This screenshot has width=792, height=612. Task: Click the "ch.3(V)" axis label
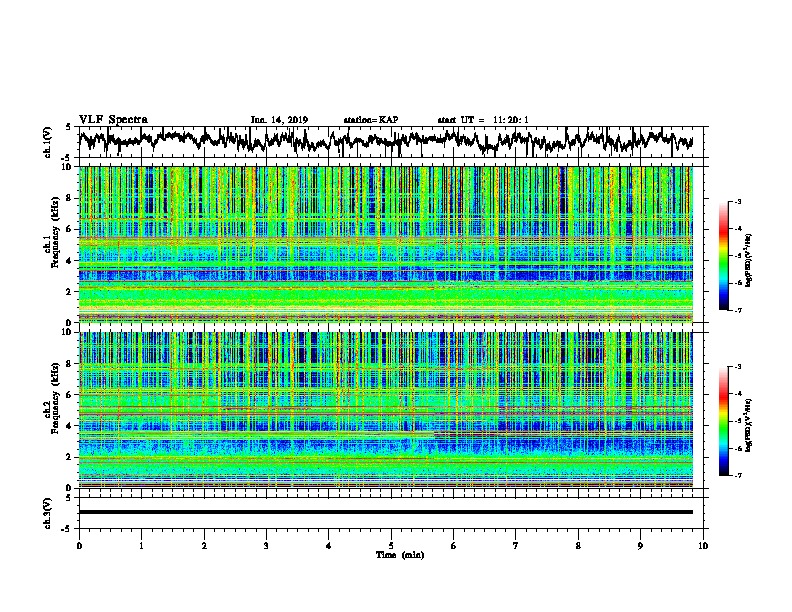coord(48,514)
